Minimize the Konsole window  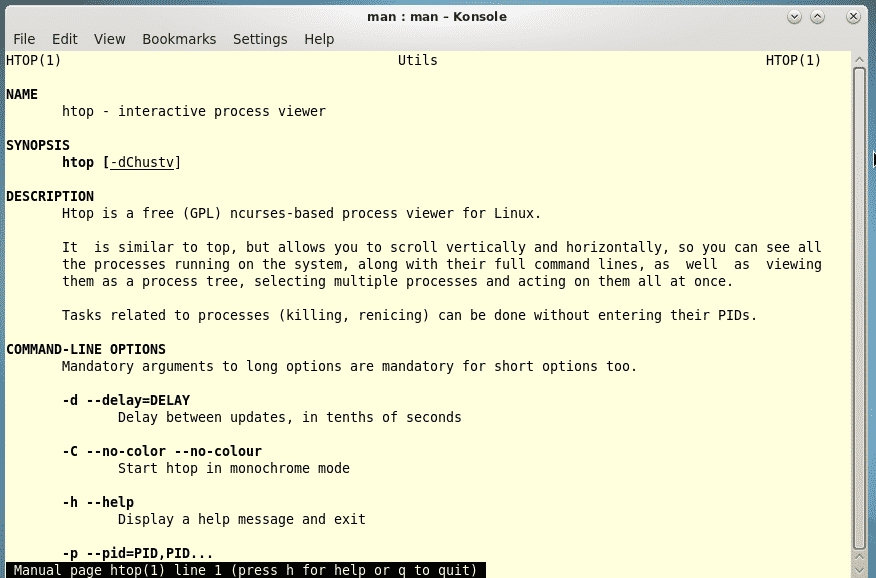click(x=794, y=17)
